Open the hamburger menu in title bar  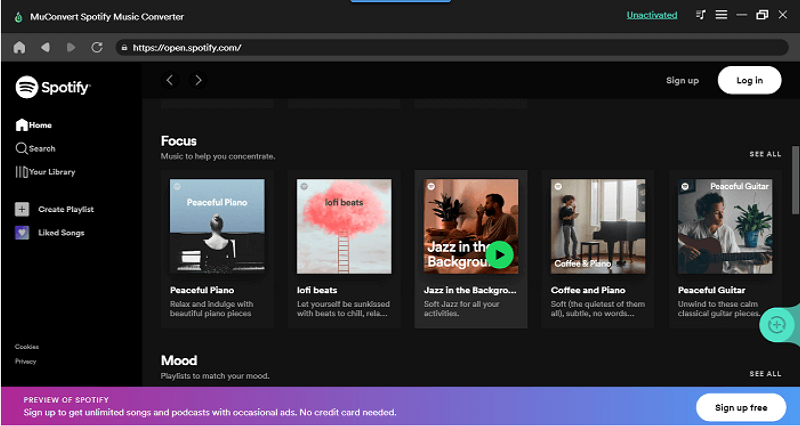click(x=721, y=15)
